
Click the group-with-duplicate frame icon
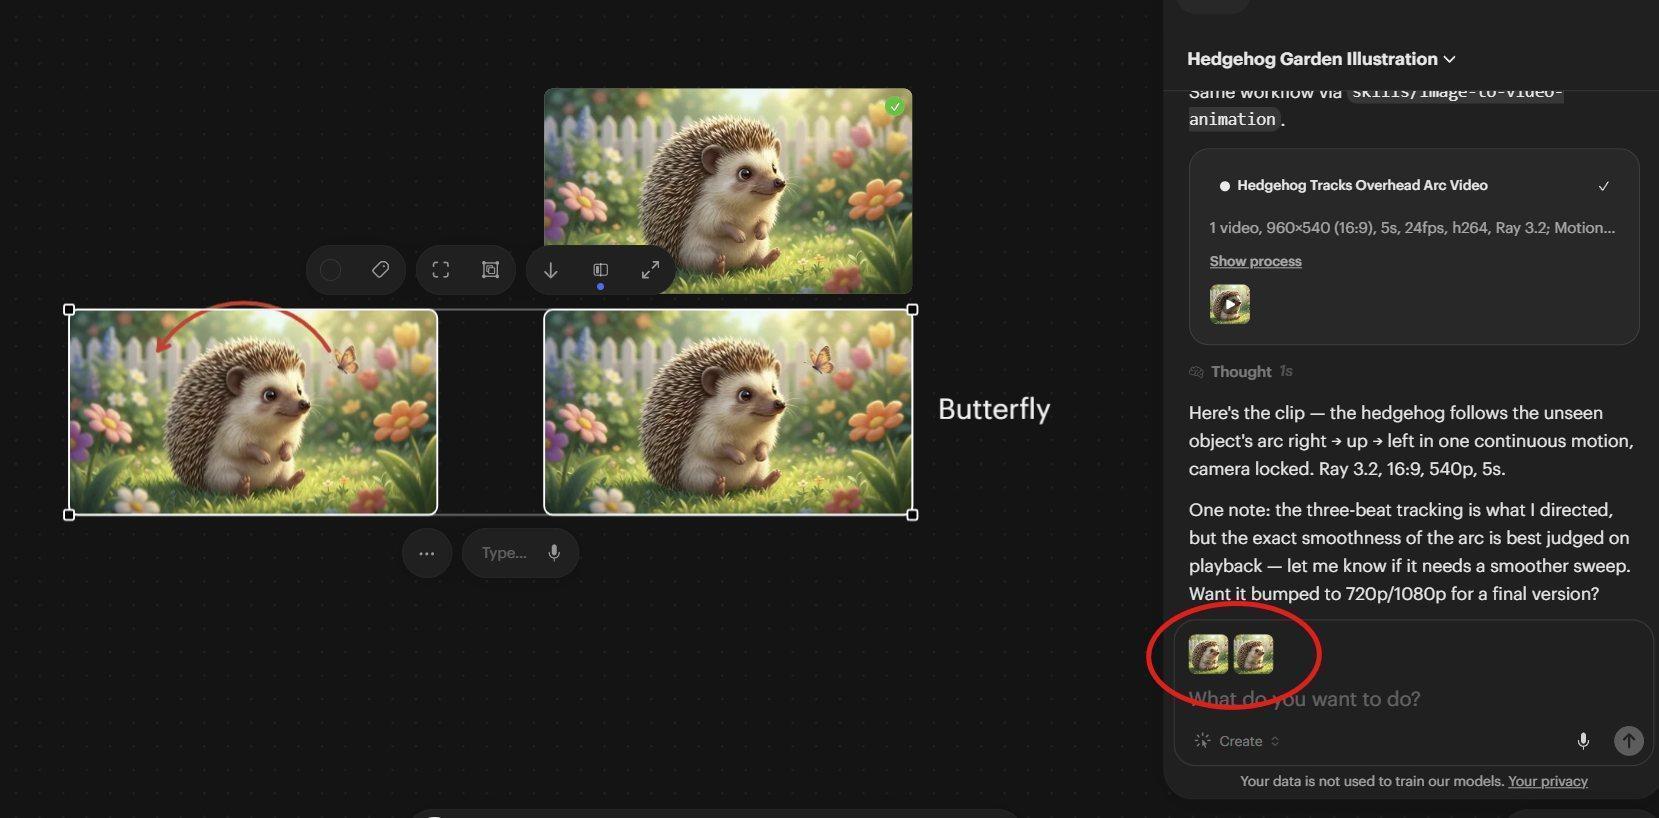490,270
